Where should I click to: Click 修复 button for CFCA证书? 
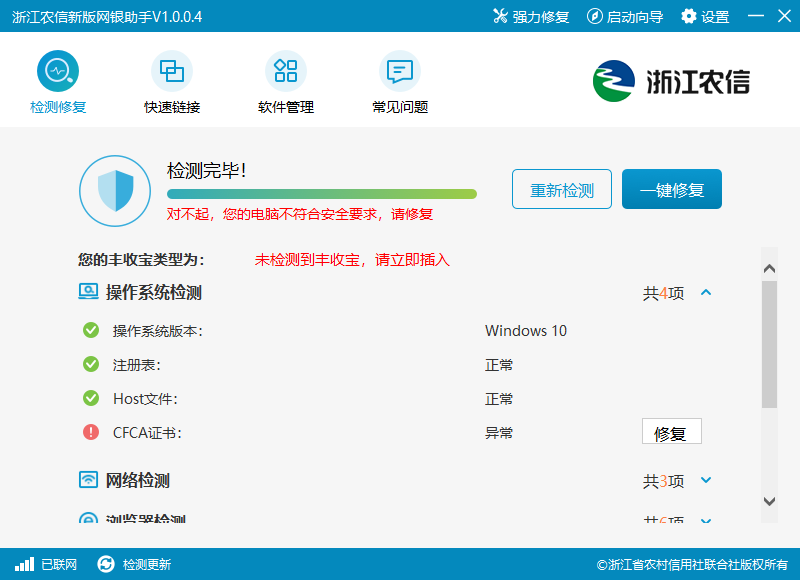(671, 432)
